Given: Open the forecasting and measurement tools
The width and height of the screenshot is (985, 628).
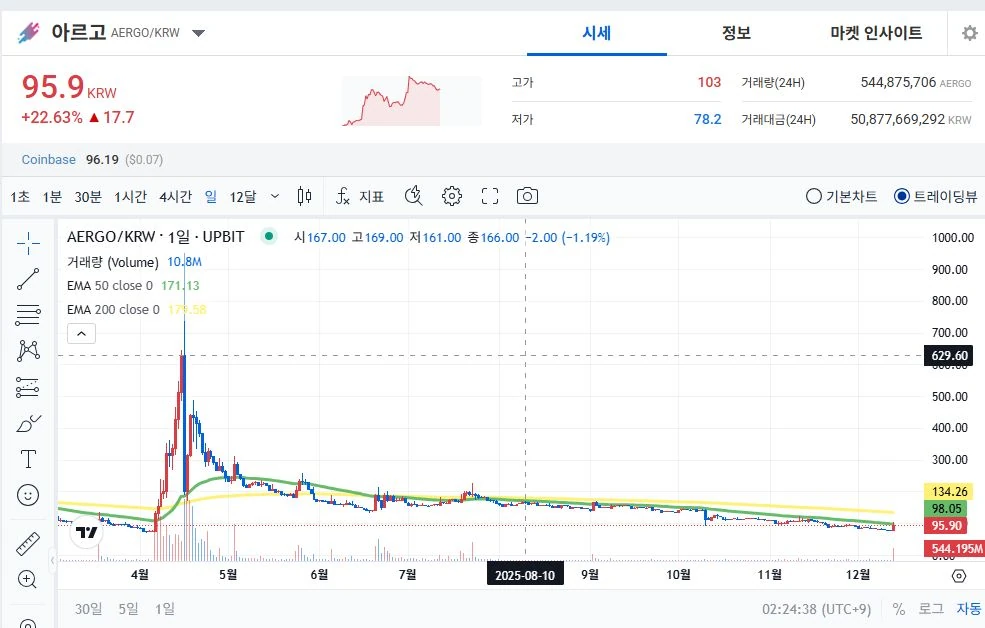Looking at the screenshot, I should click(28, 387).
